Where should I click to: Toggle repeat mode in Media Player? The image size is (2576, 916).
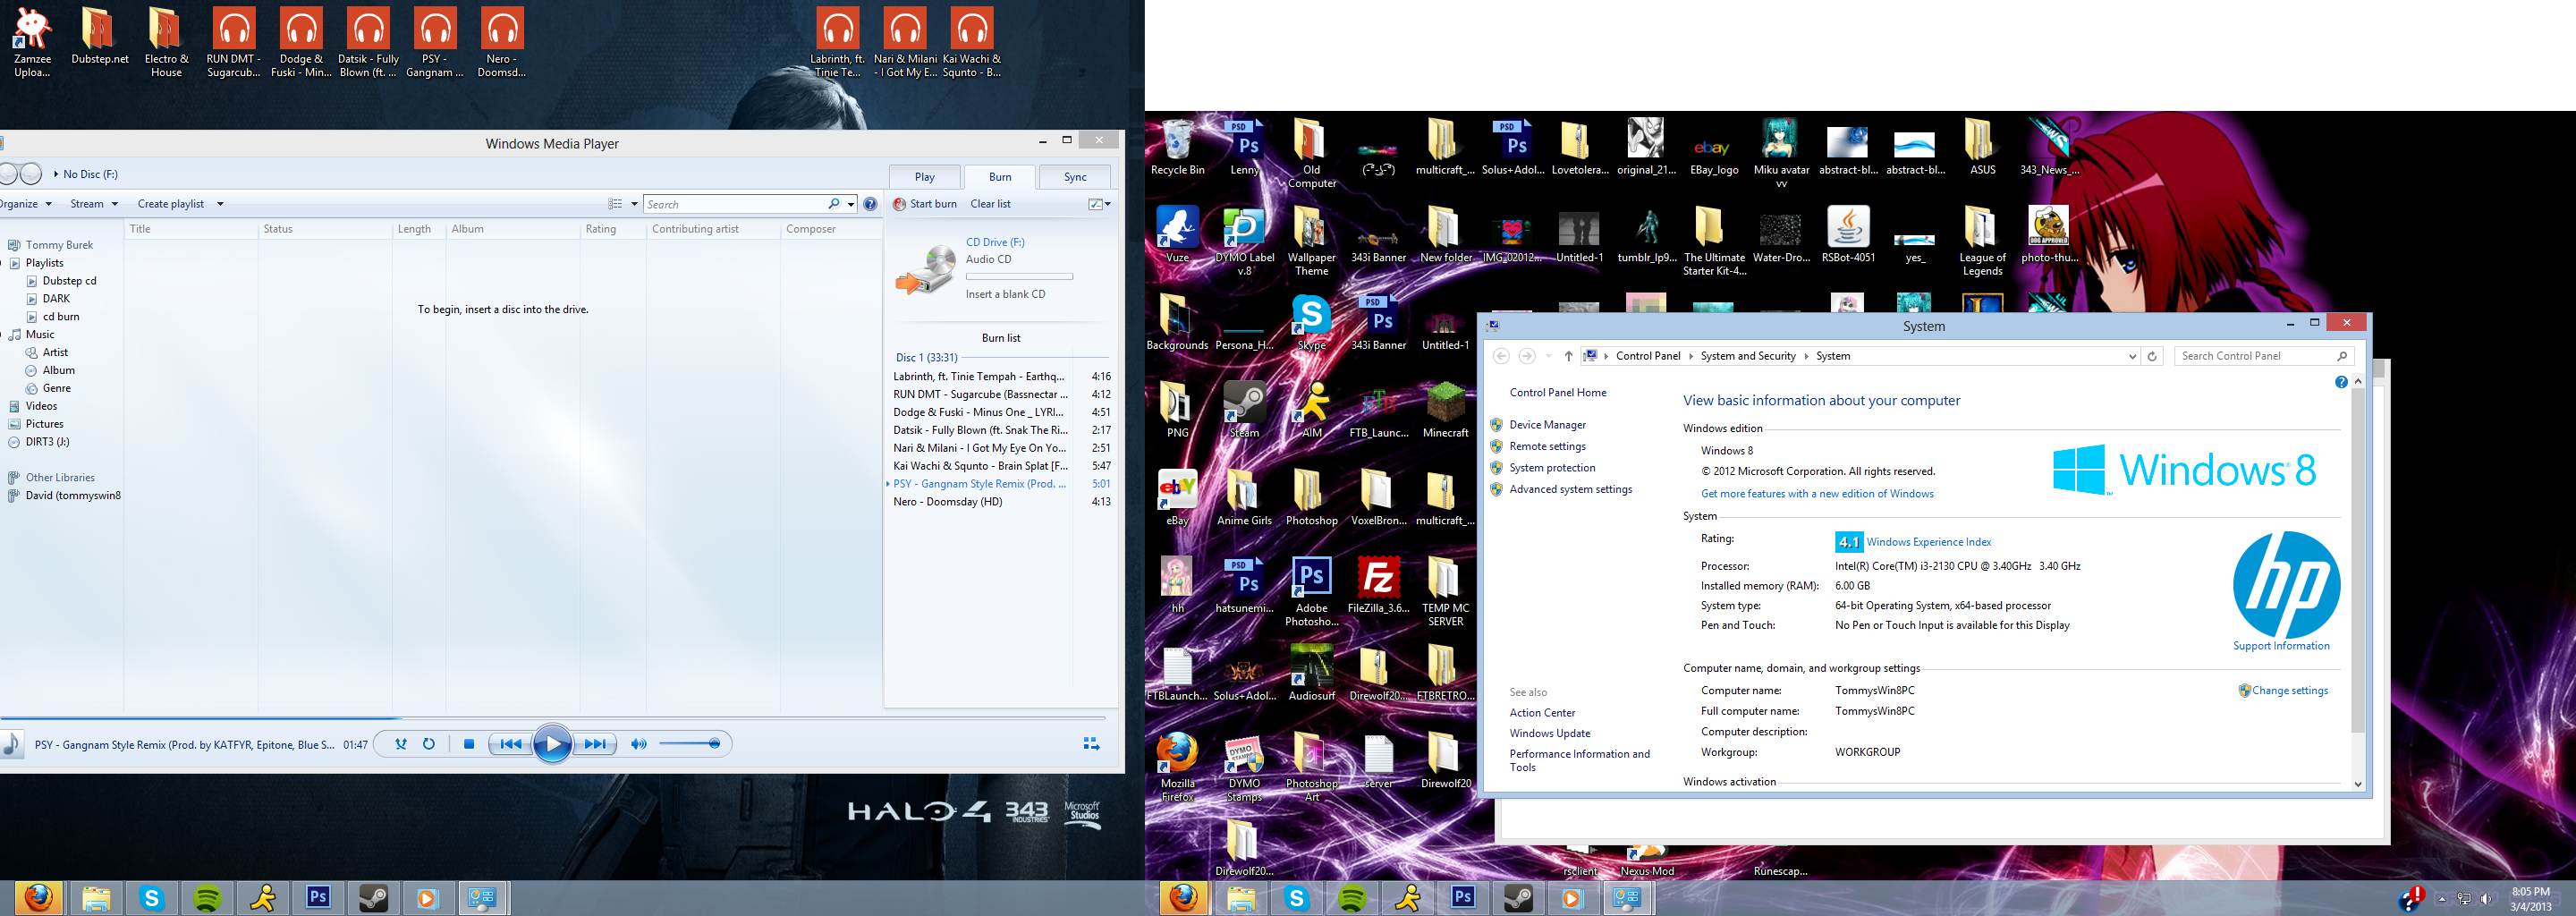(429, 744)
